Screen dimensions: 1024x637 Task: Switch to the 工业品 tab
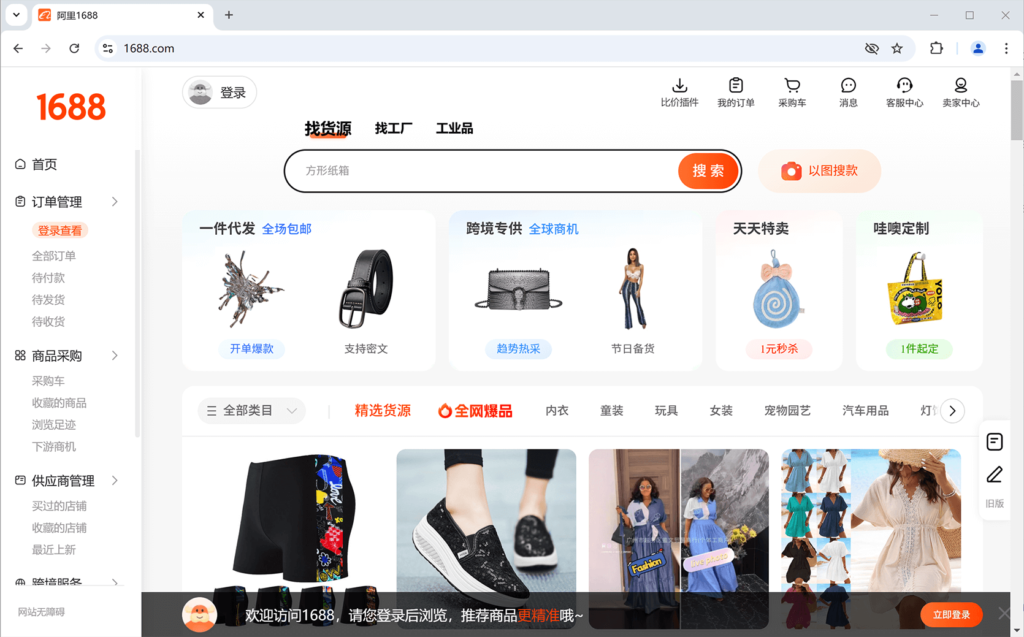(x=454, y=128)
